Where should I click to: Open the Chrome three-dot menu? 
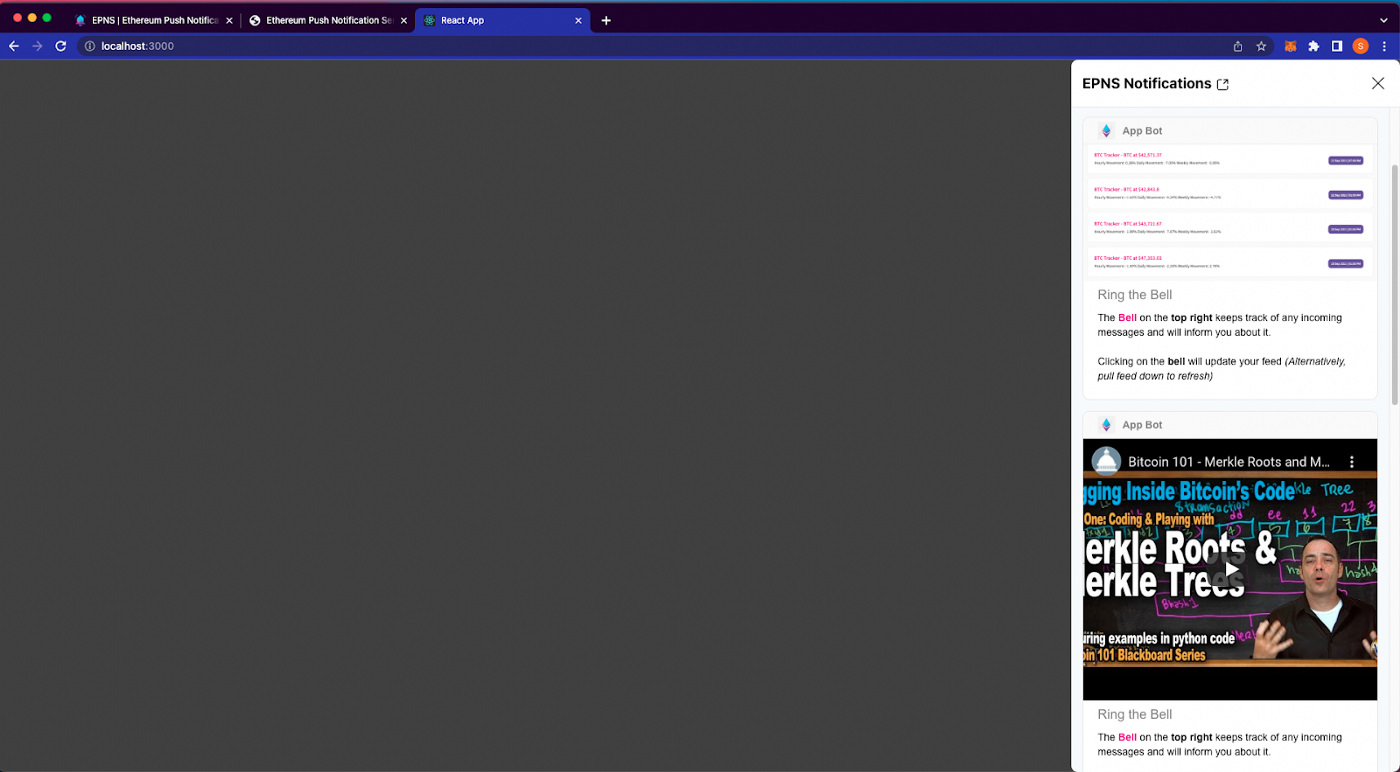(1384, 45)
